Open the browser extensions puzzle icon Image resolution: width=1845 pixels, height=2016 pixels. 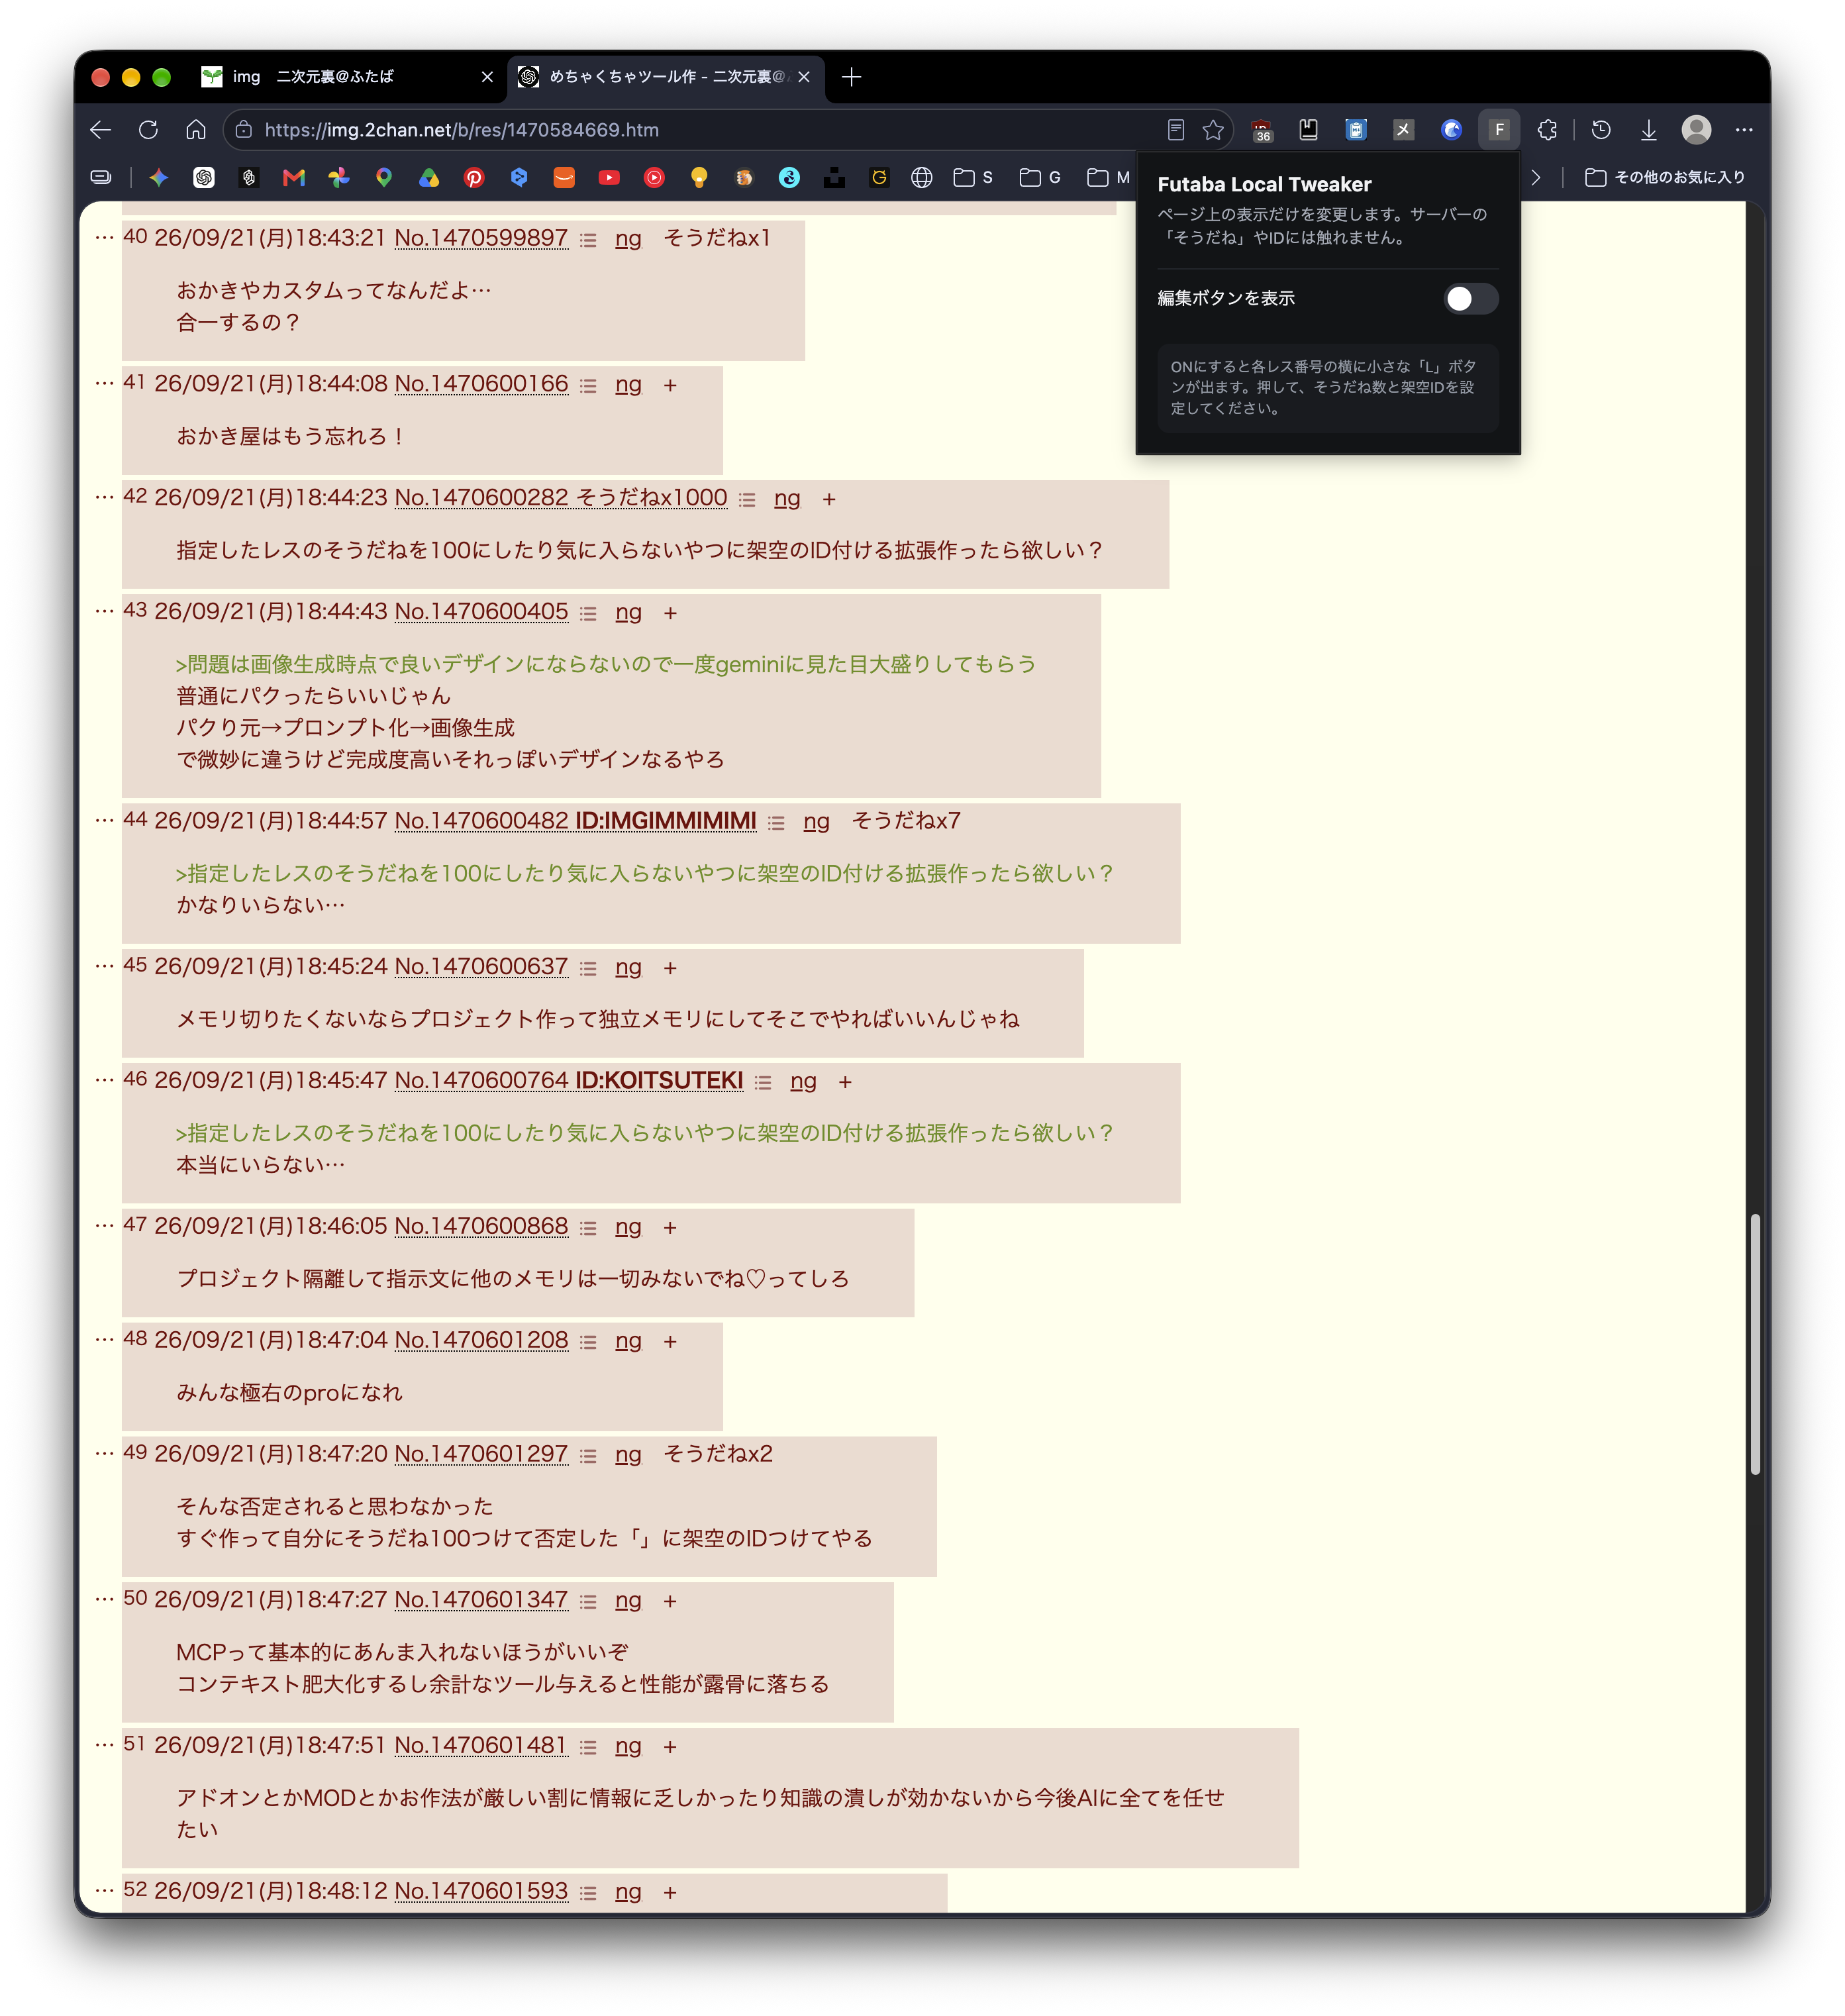pyautogui.click(x=1546, y=130)
